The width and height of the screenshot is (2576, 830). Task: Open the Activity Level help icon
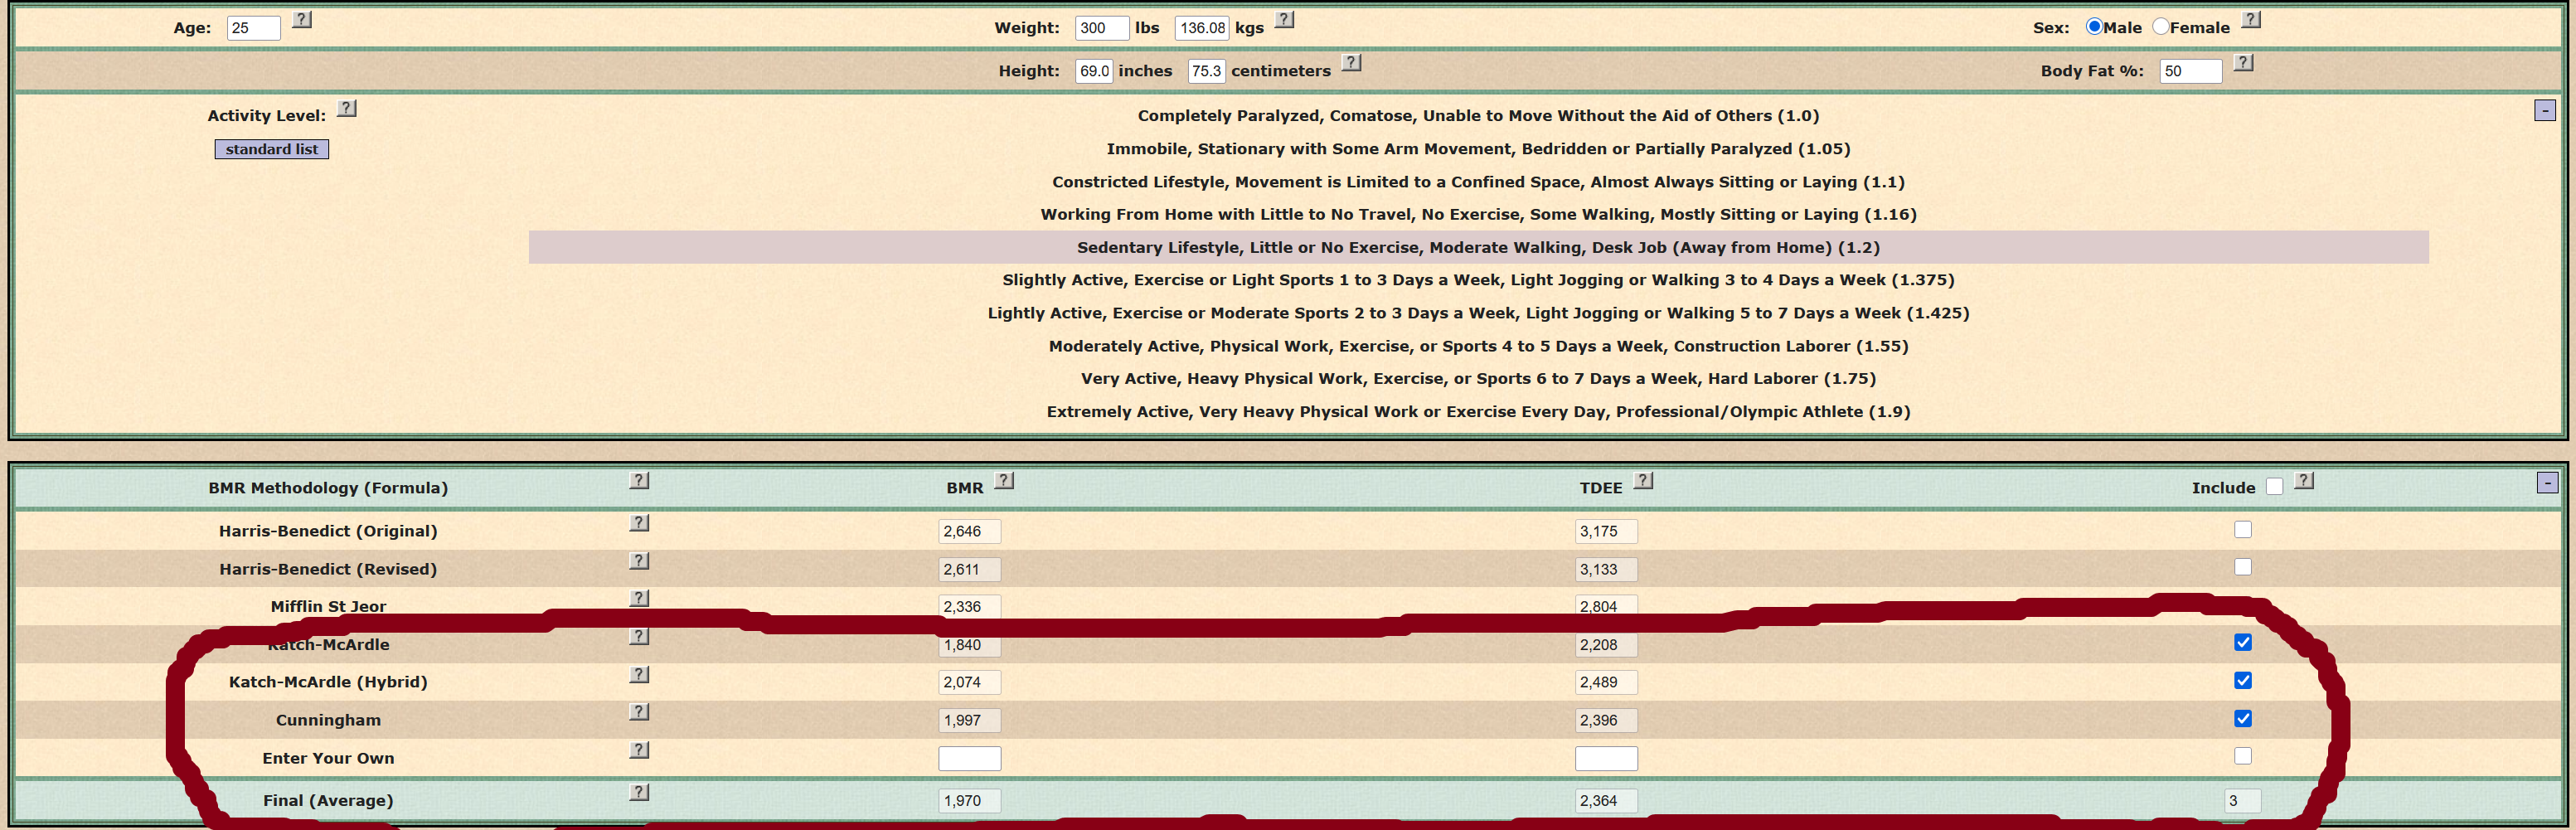pos(347,108)
